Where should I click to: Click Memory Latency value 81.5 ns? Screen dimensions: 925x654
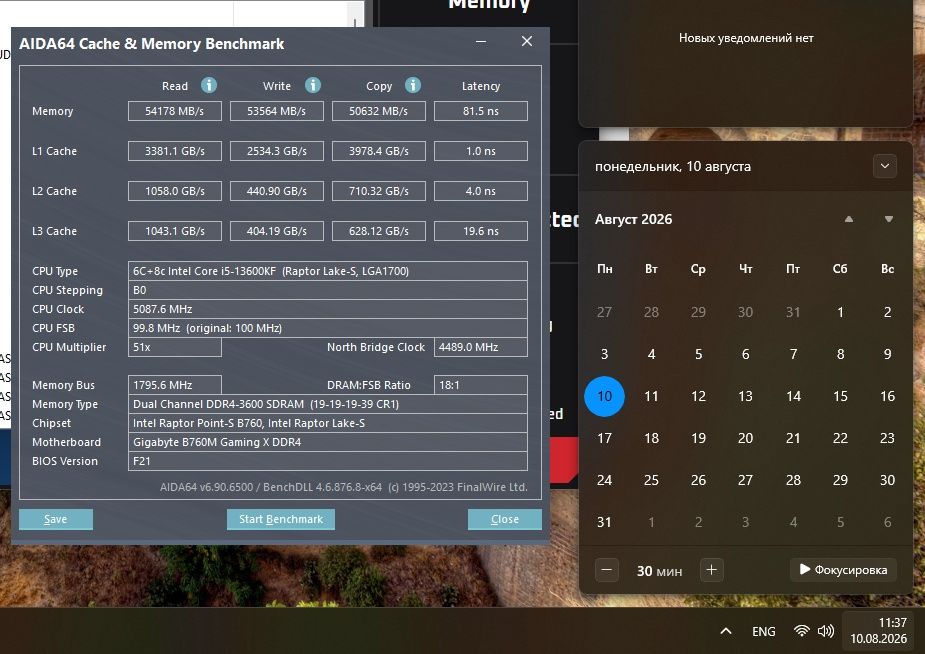point(481,111)
